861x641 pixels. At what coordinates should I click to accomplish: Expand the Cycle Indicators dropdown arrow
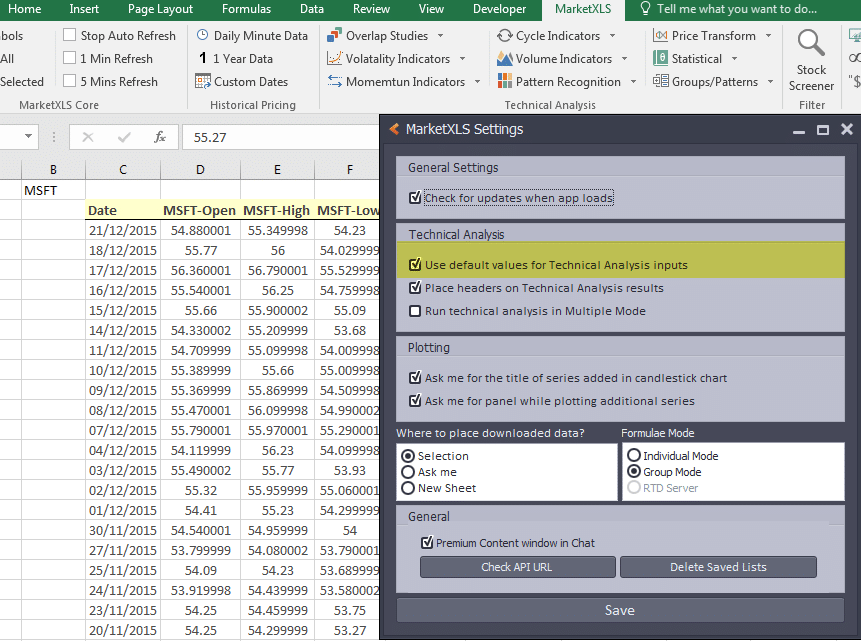pyautogui.click(x=612, y=36)
